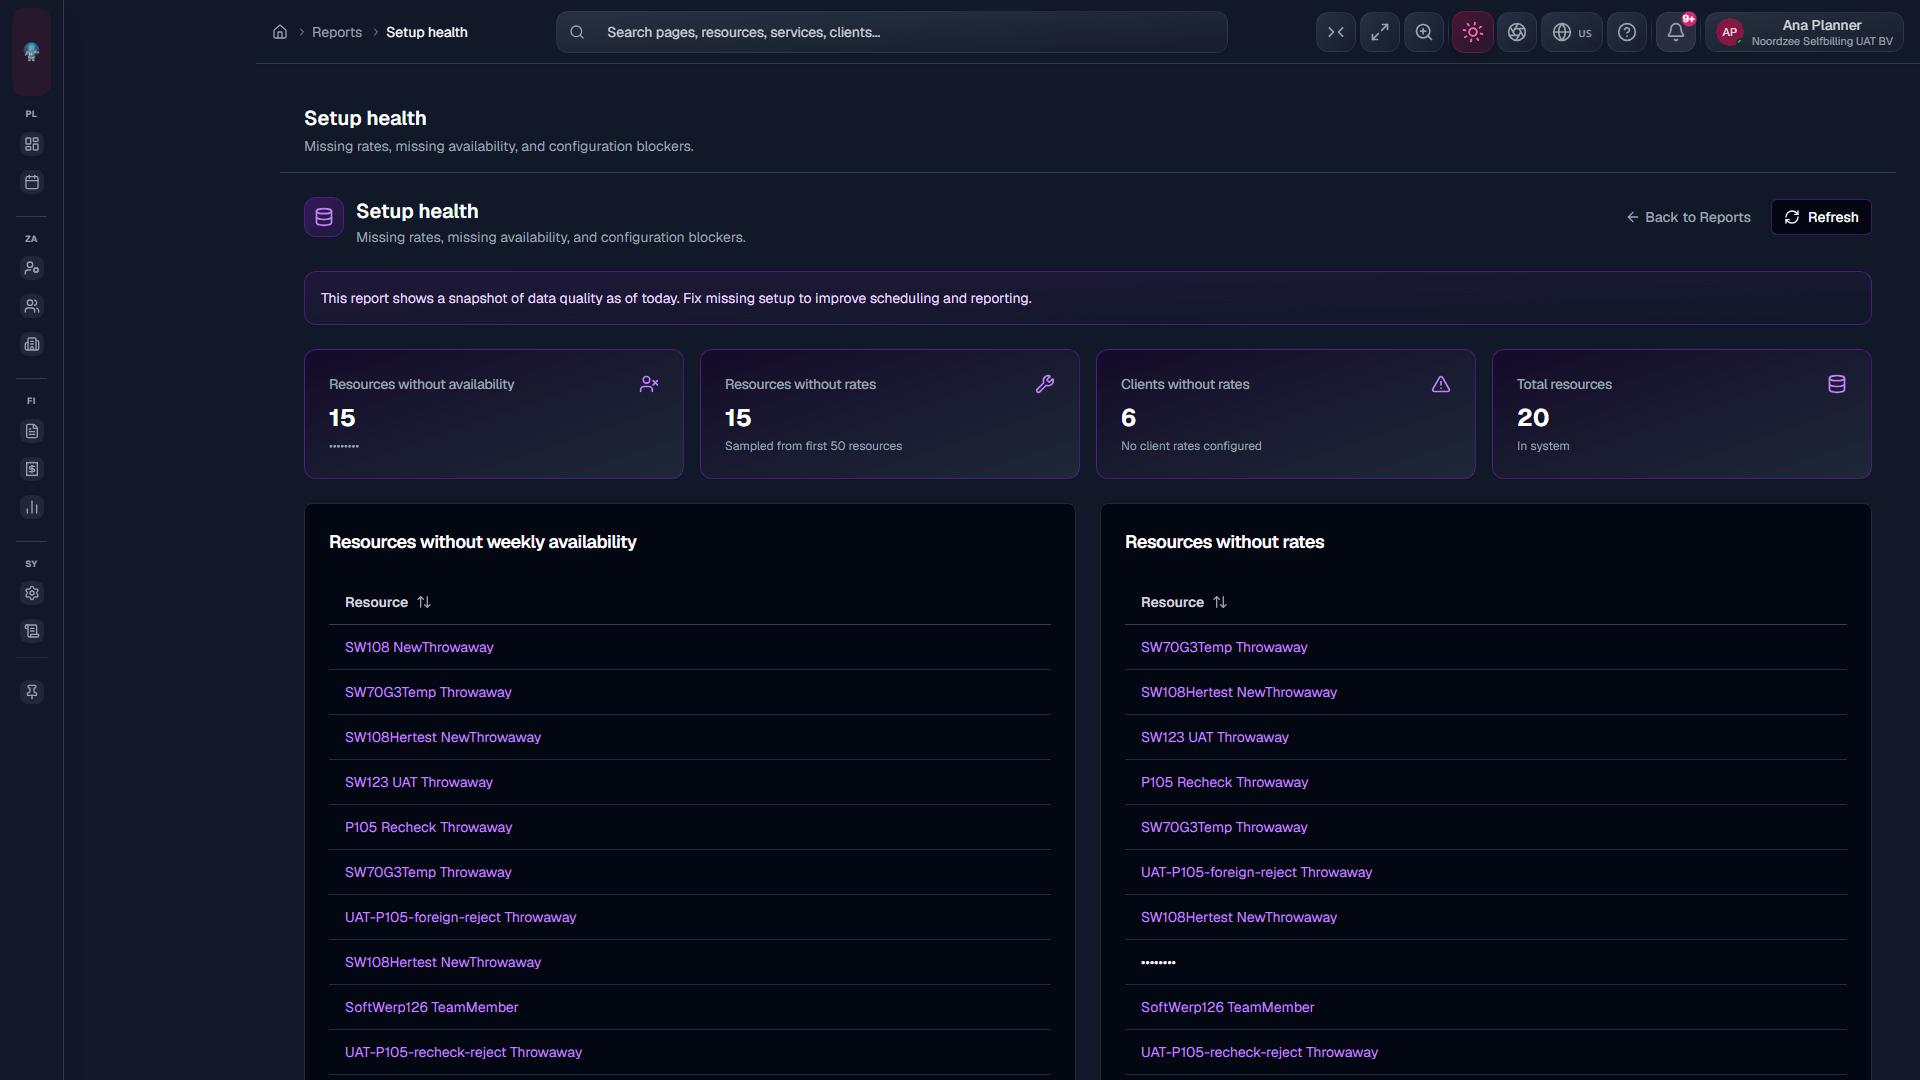Image resolution: width=1920 pixels, height=1080 pixels.
Task: Toggle the light theme sun button
Action: click(1473, 32)
